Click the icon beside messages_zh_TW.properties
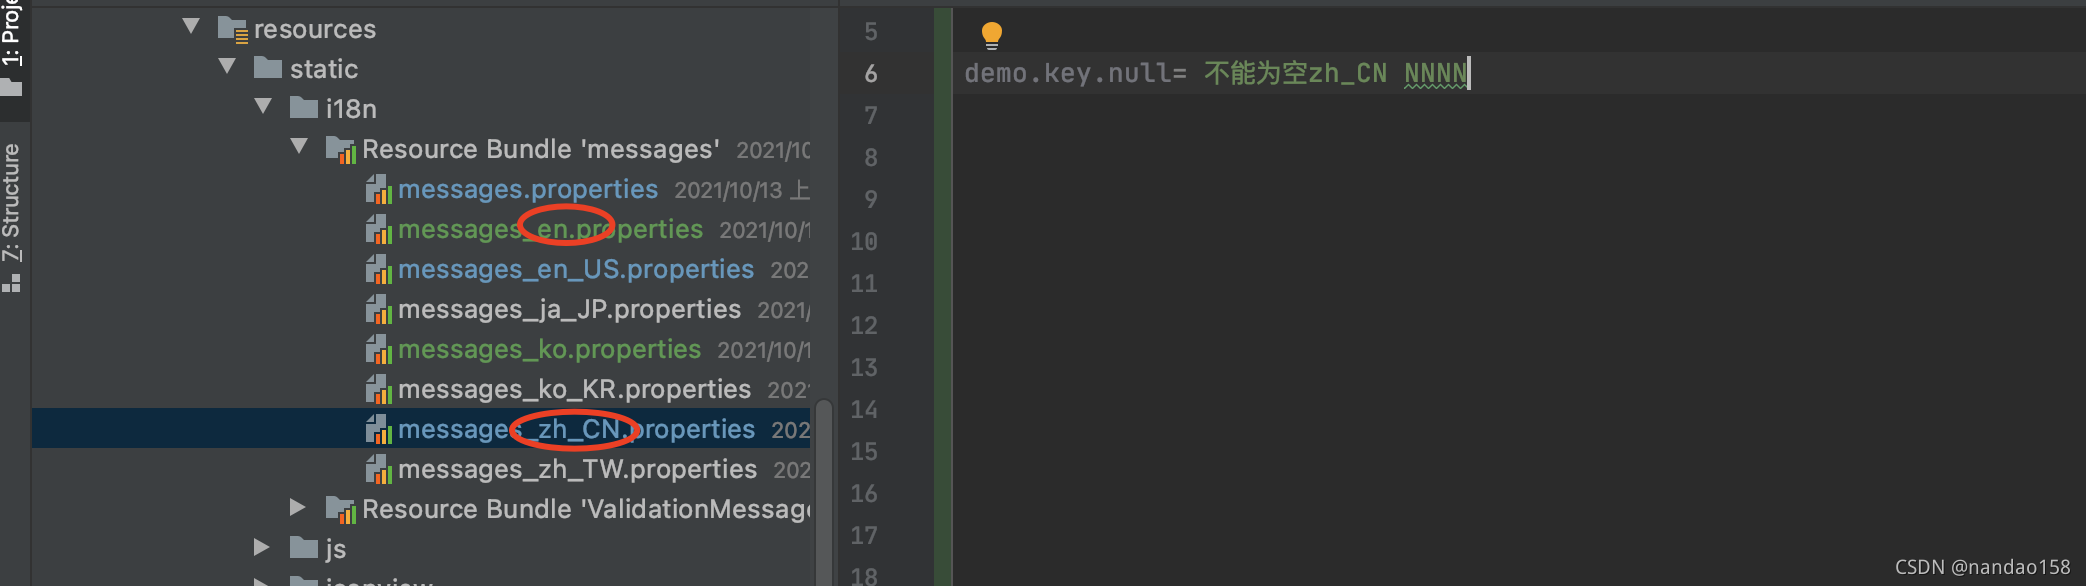The width and height of the screenshot is (2086, 586). [380, 469]
